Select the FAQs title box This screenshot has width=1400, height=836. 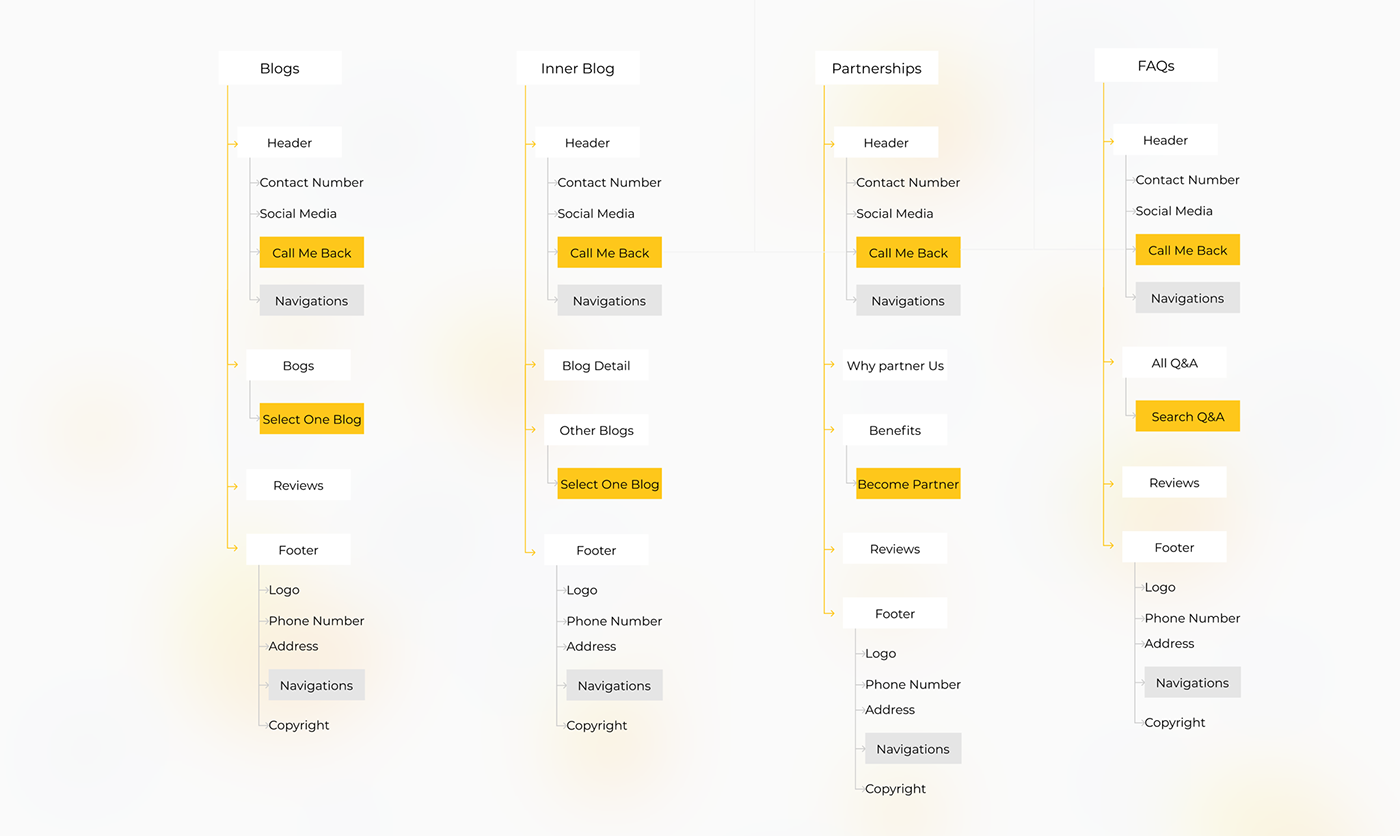(x=1155, y=65)
